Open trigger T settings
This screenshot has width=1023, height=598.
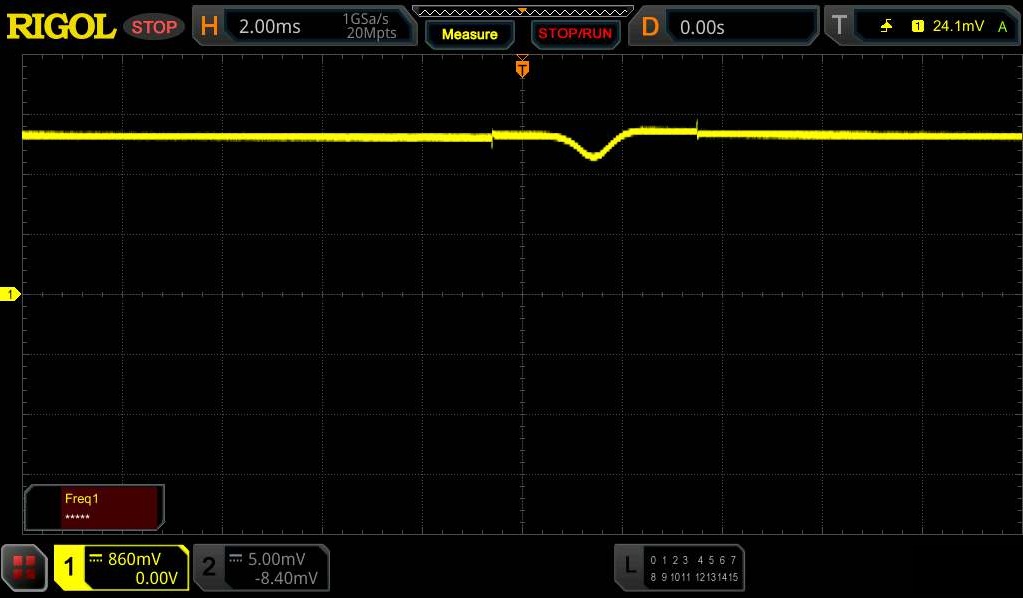point(839,26)
